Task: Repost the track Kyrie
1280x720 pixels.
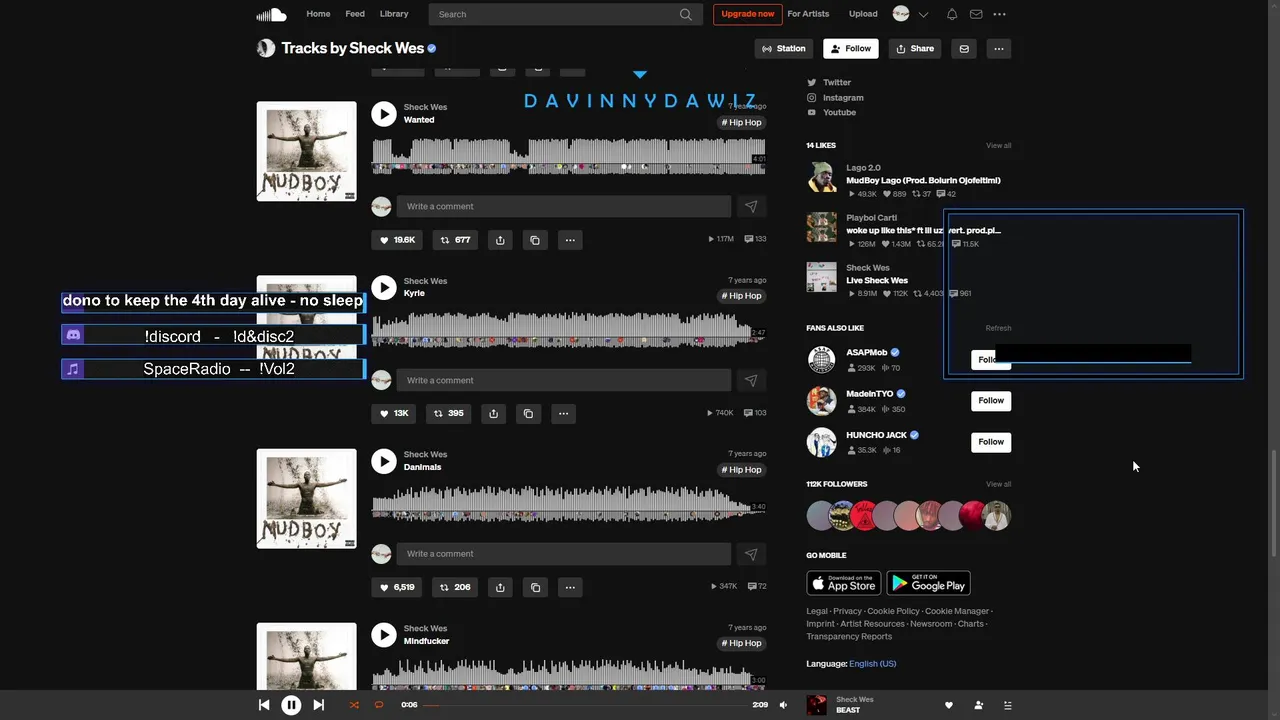Action: click(x=448, y=413)
